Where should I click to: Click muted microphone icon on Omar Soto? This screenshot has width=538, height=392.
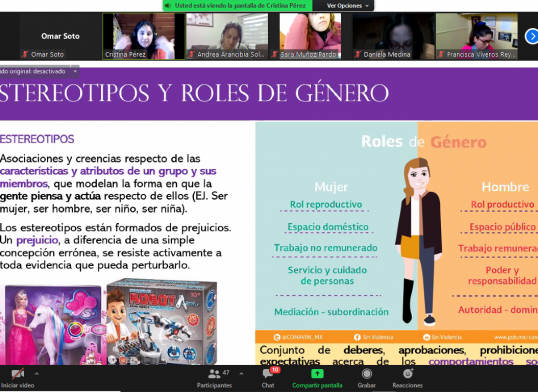click(x=25, y=54)
